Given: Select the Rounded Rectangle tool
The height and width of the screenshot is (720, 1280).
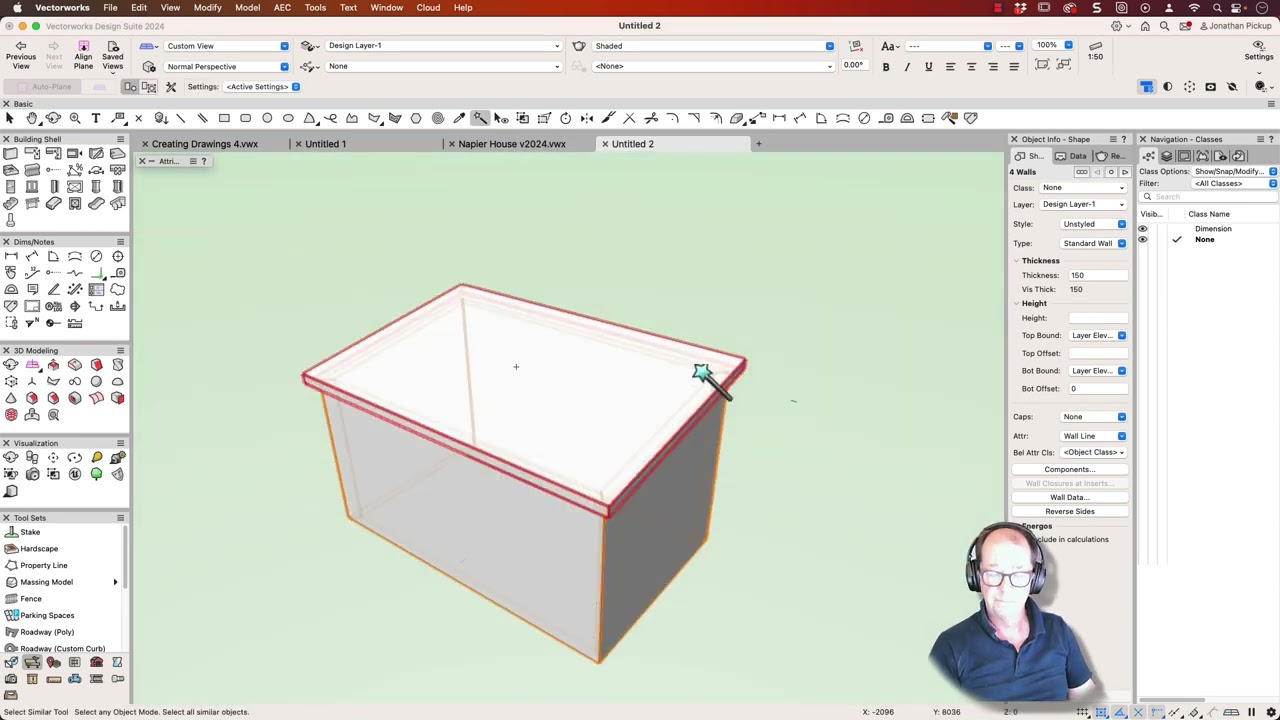Looking at the screenshot, I should [245, 118].
